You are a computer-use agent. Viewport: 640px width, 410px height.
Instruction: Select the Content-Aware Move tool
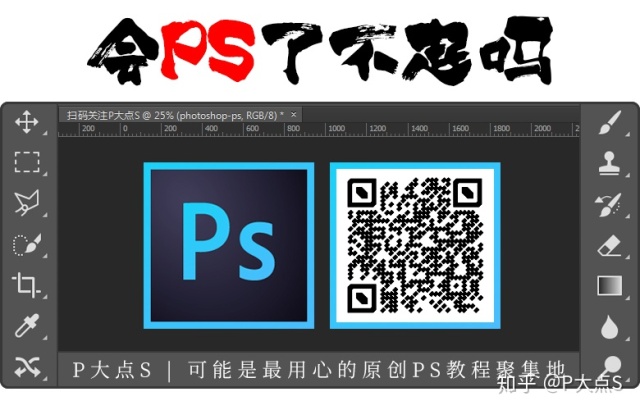coord(27,366)
